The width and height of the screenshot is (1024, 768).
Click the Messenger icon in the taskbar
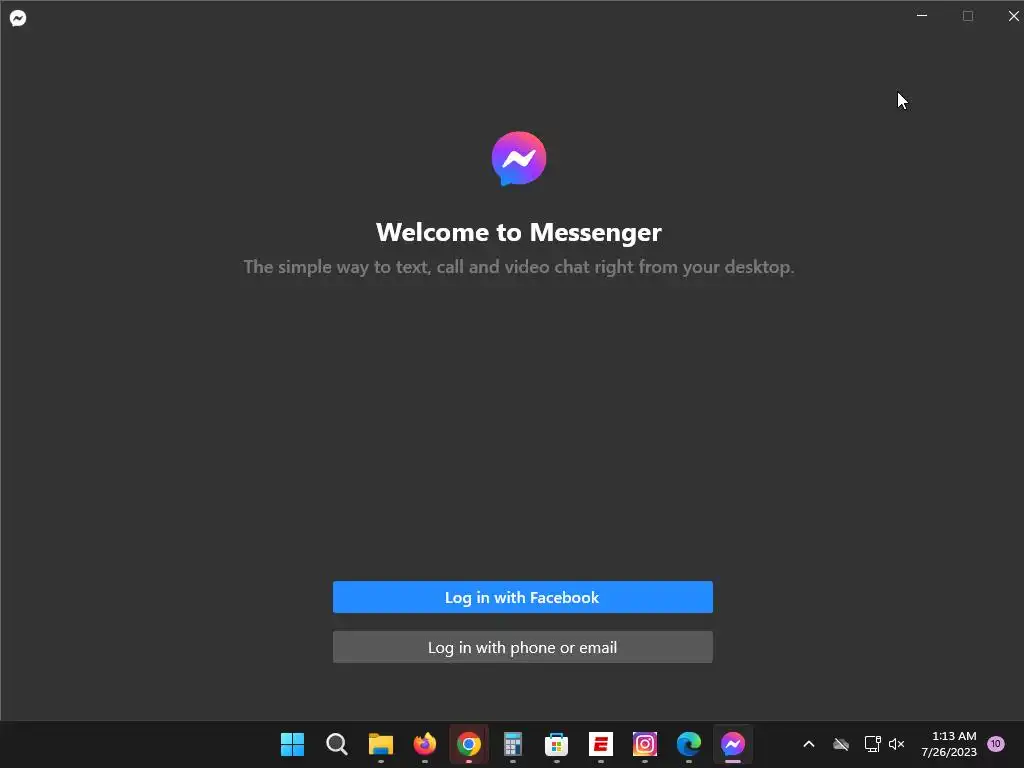coord(733,744)
